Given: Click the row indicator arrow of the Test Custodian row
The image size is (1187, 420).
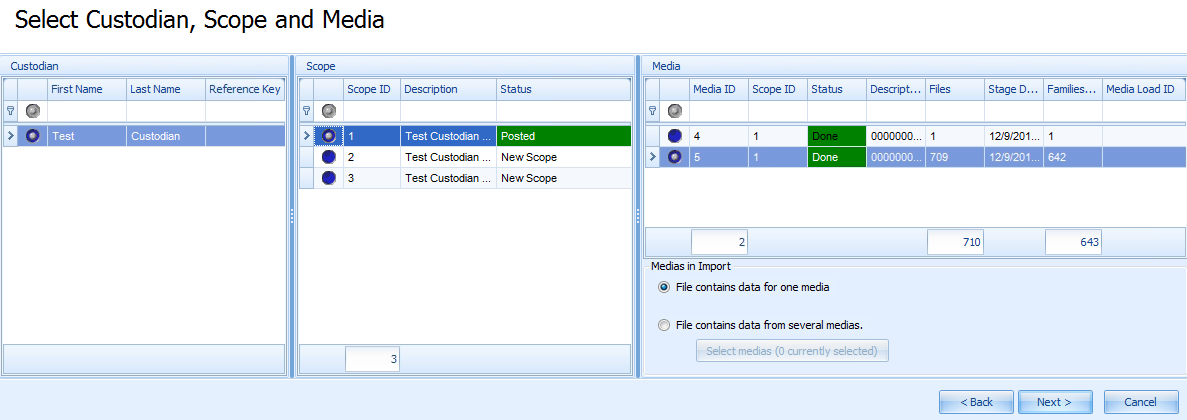Looking at the screenshot, I should click(10, 136).
